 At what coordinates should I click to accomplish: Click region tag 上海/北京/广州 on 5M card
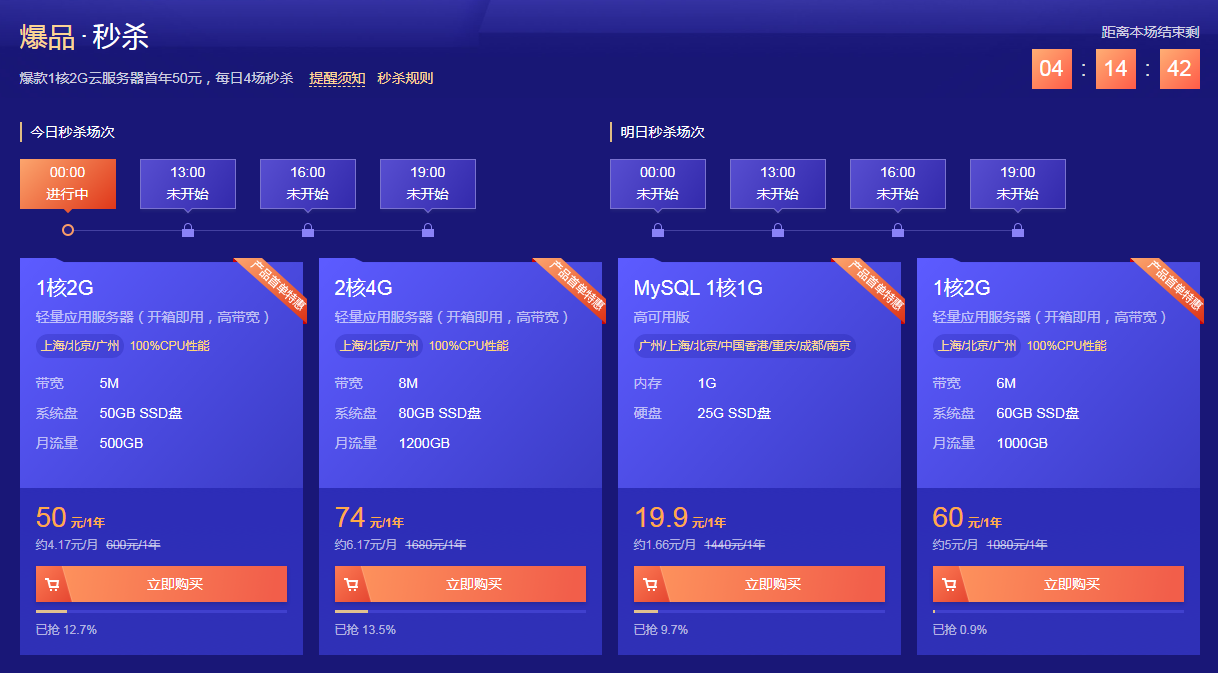point(80,346)
